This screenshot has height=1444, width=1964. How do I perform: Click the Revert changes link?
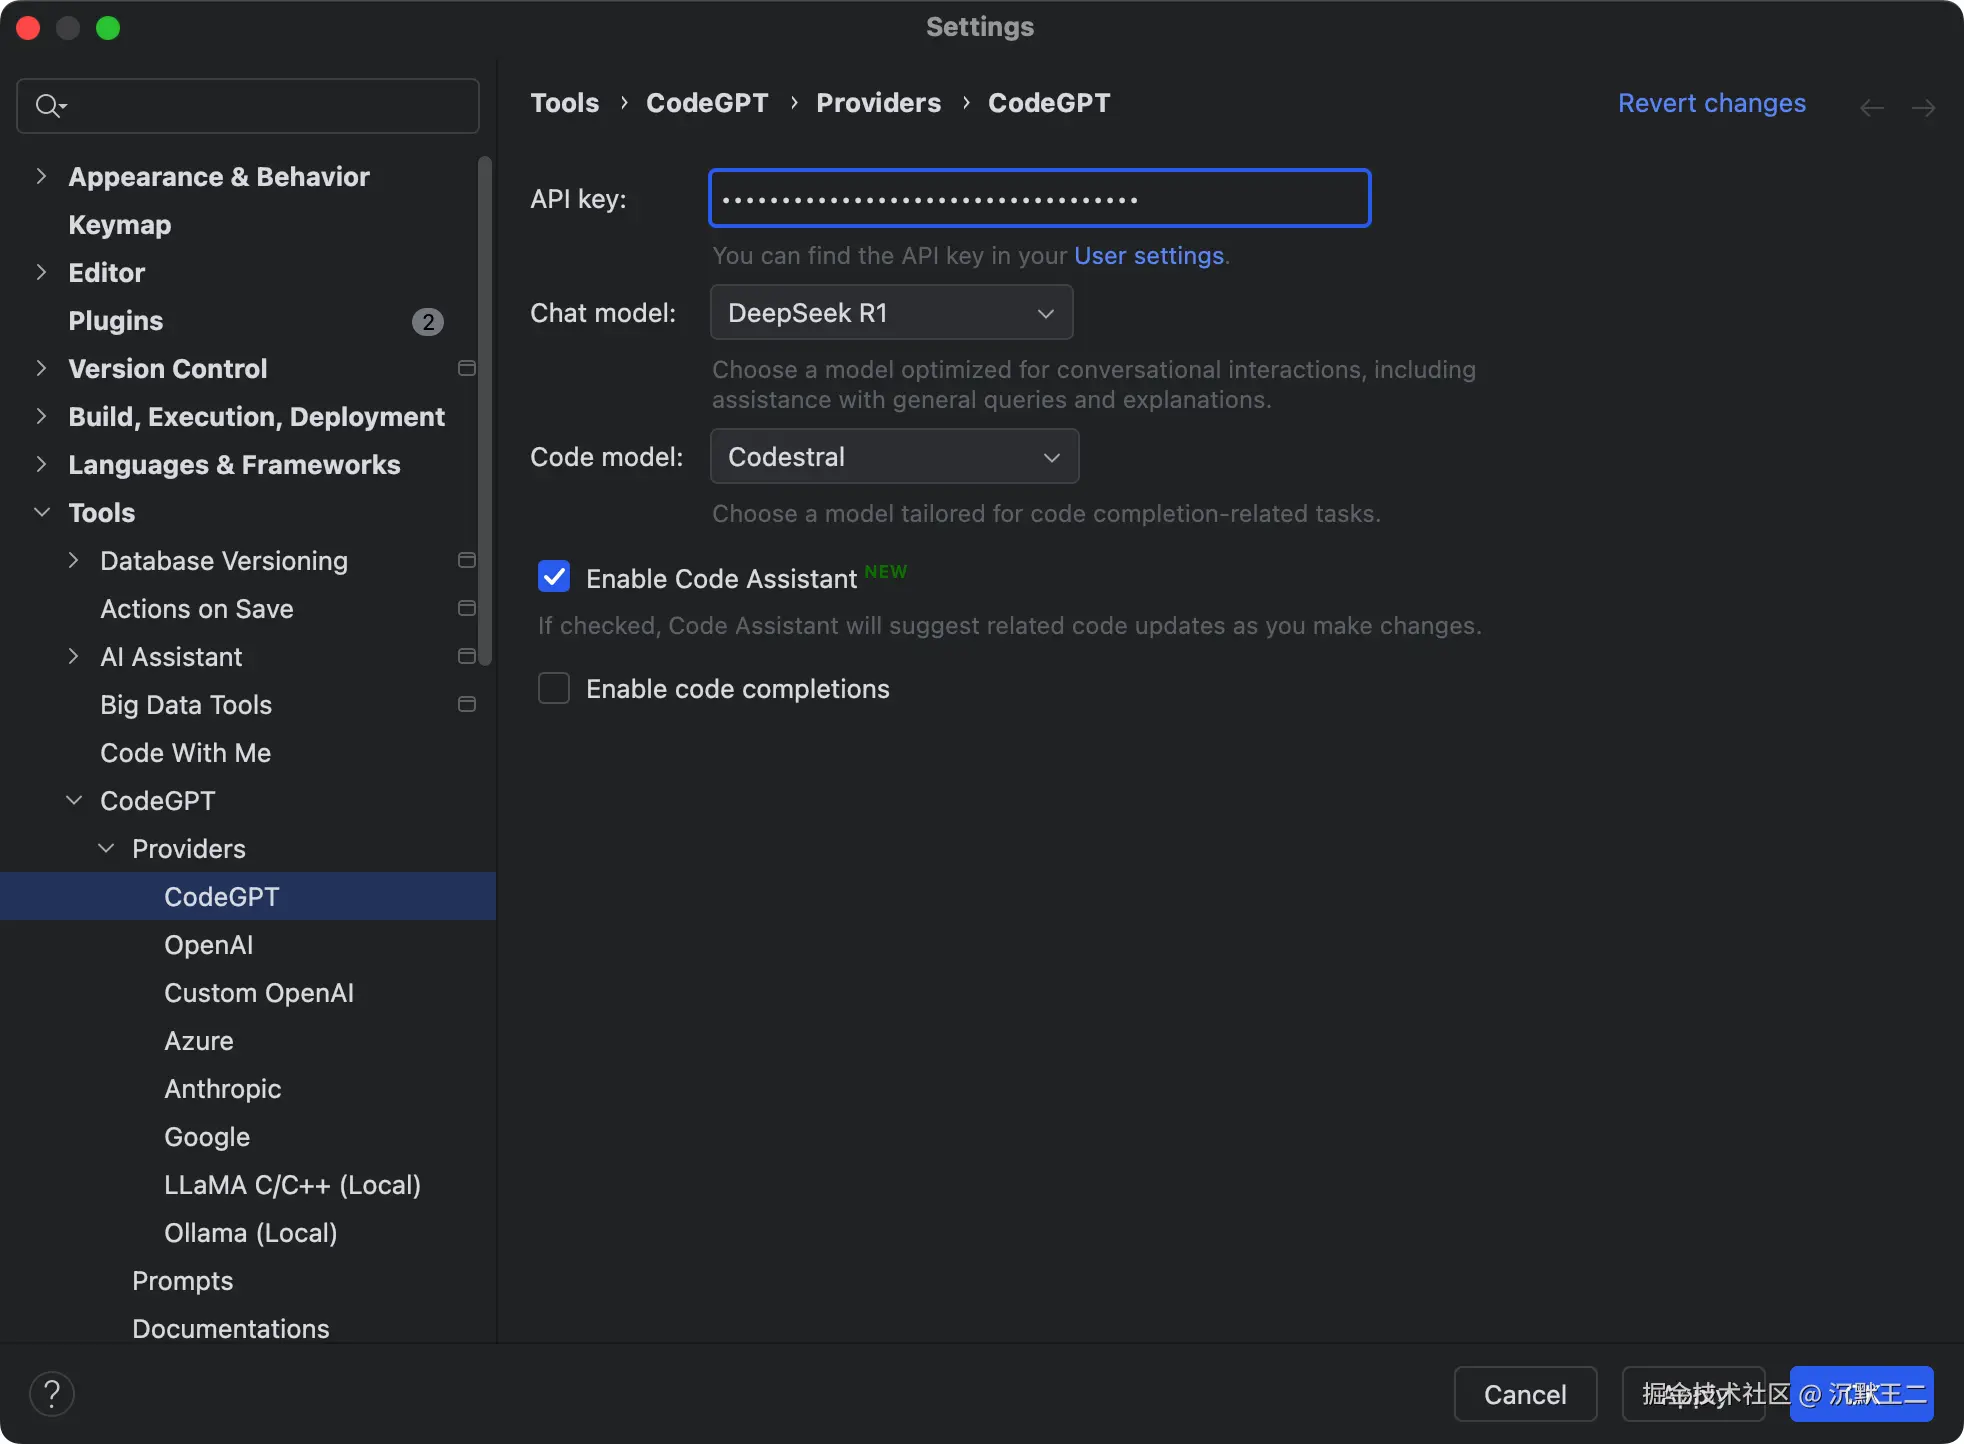(x=1711, y=103)
